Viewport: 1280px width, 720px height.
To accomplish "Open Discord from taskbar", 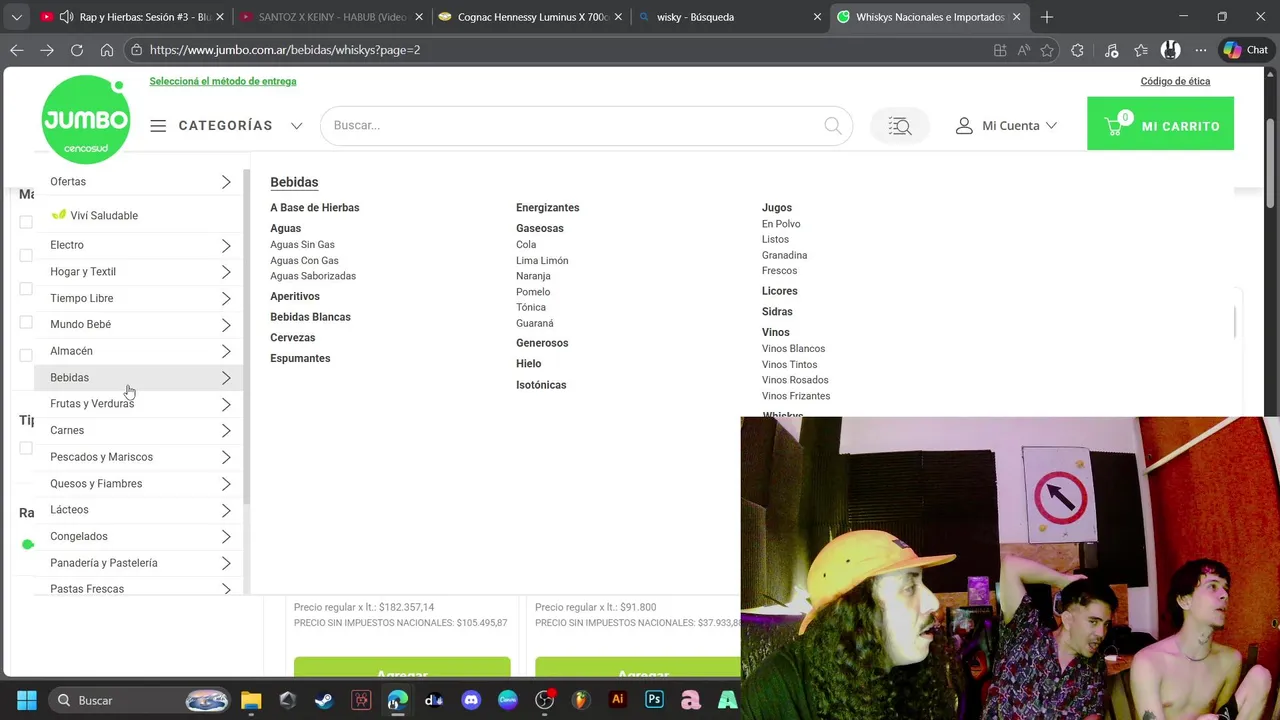I will (471, 700).
